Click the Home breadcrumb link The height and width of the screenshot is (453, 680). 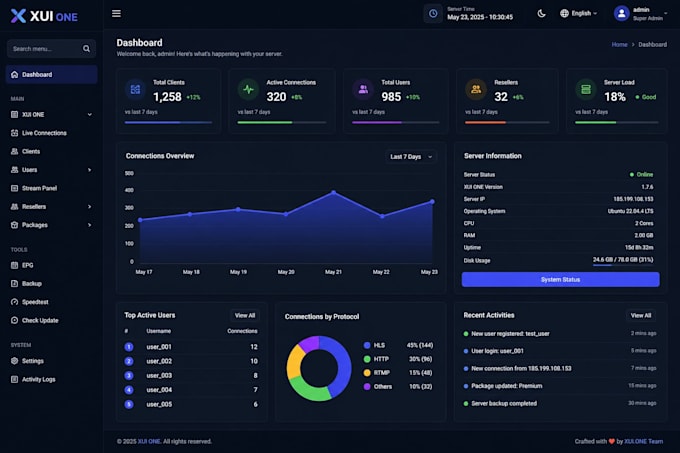pyautogui.click(x=619, y=45)
